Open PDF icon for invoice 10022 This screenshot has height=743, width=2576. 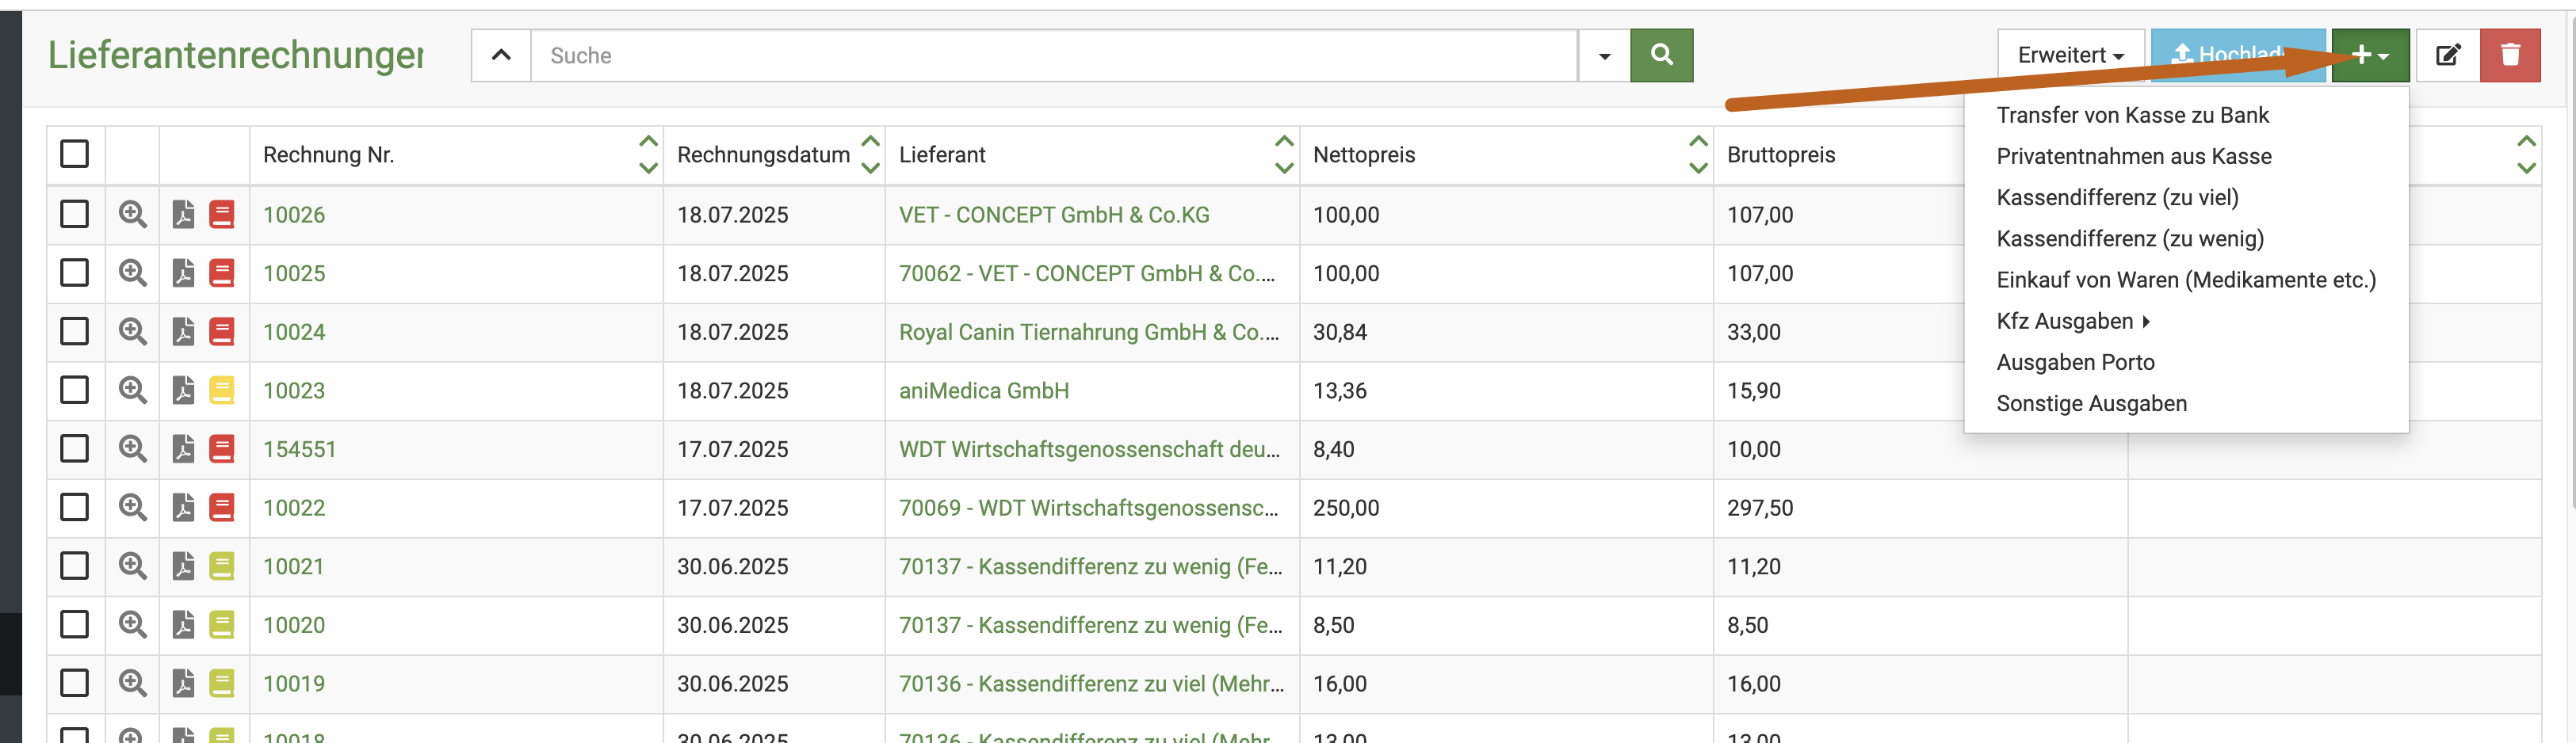[x=183, y=507]
